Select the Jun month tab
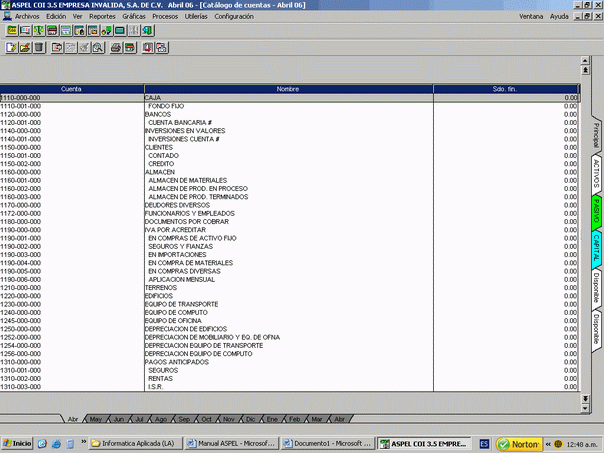The image size is (604, 453). (119, 419)
